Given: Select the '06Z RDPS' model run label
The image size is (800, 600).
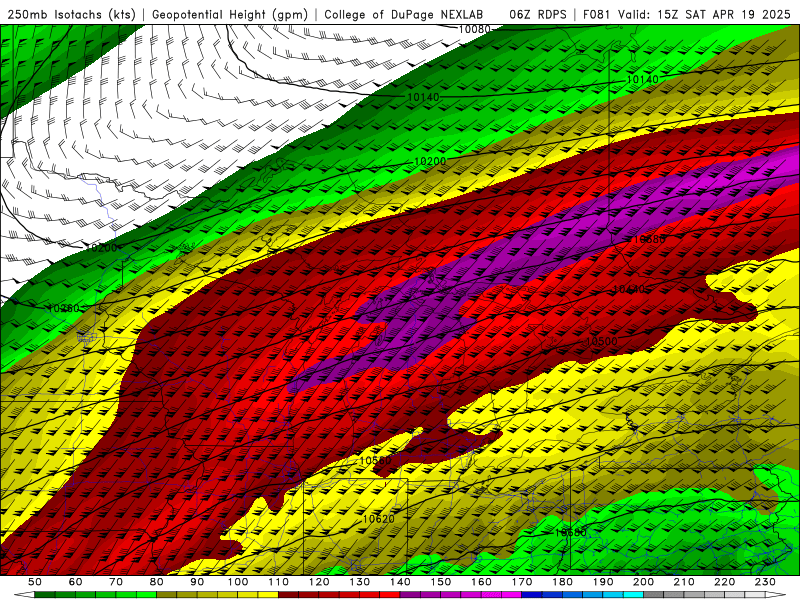Looking at the screenshot, I should [x=538, y=14].
